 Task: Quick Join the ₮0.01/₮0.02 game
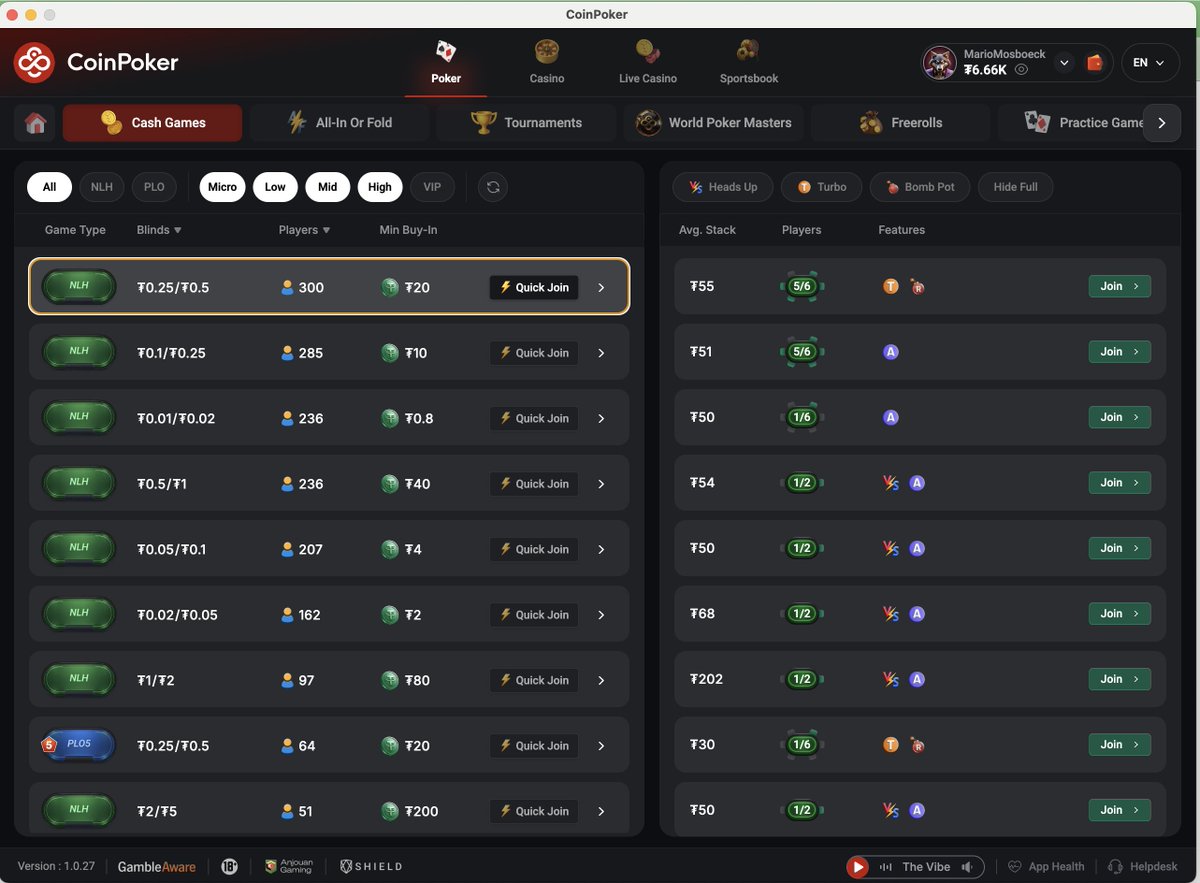point(534,418)
